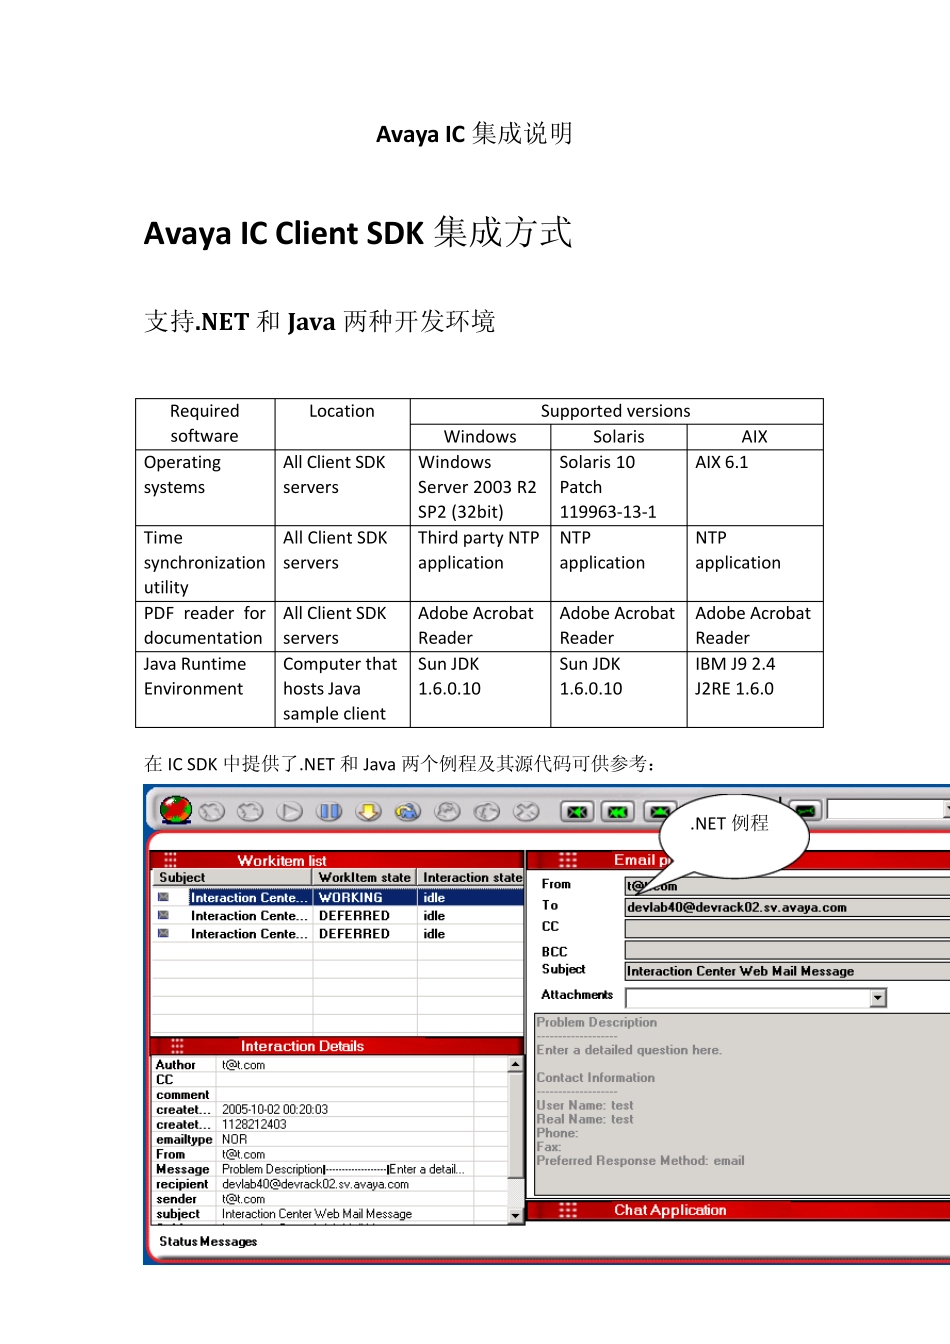Click the greyed crossed-out toolbar icon
Image resolution: width=950 pixels, height=1344 pixels.
[526, 811]
